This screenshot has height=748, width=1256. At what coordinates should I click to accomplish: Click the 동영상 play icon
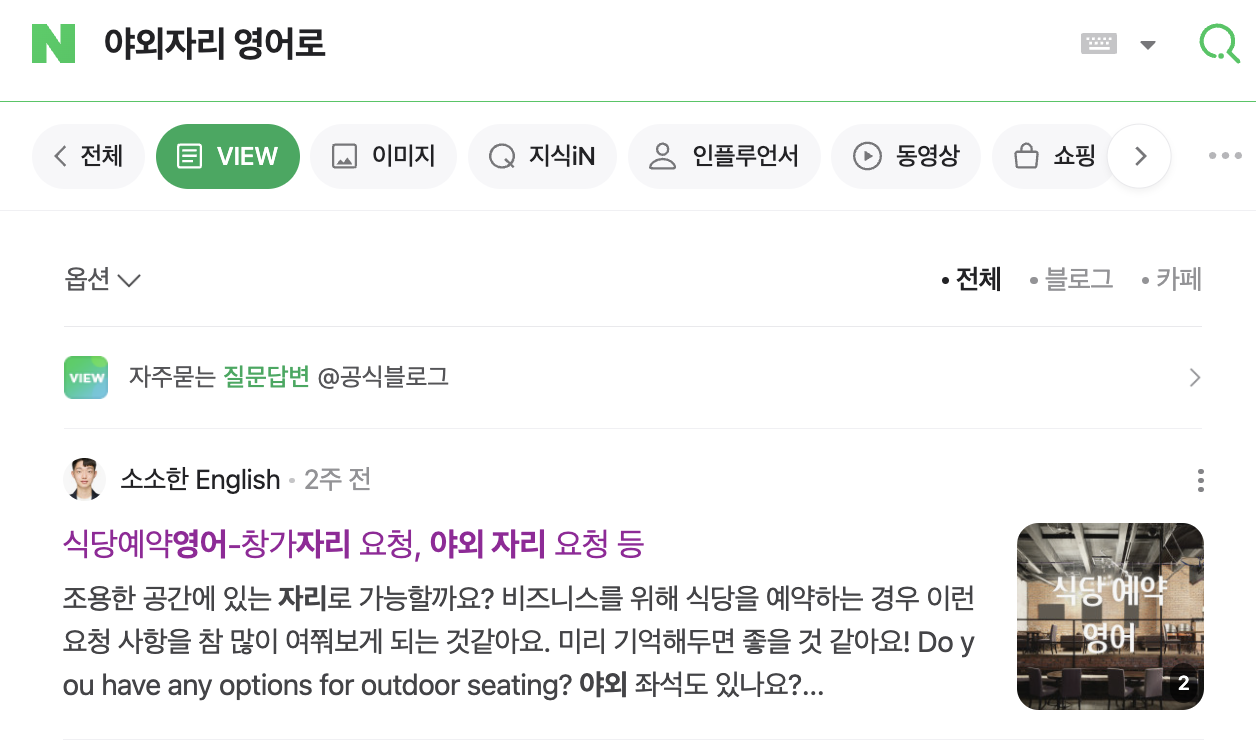pyautogui.click(x=866, y=156)
